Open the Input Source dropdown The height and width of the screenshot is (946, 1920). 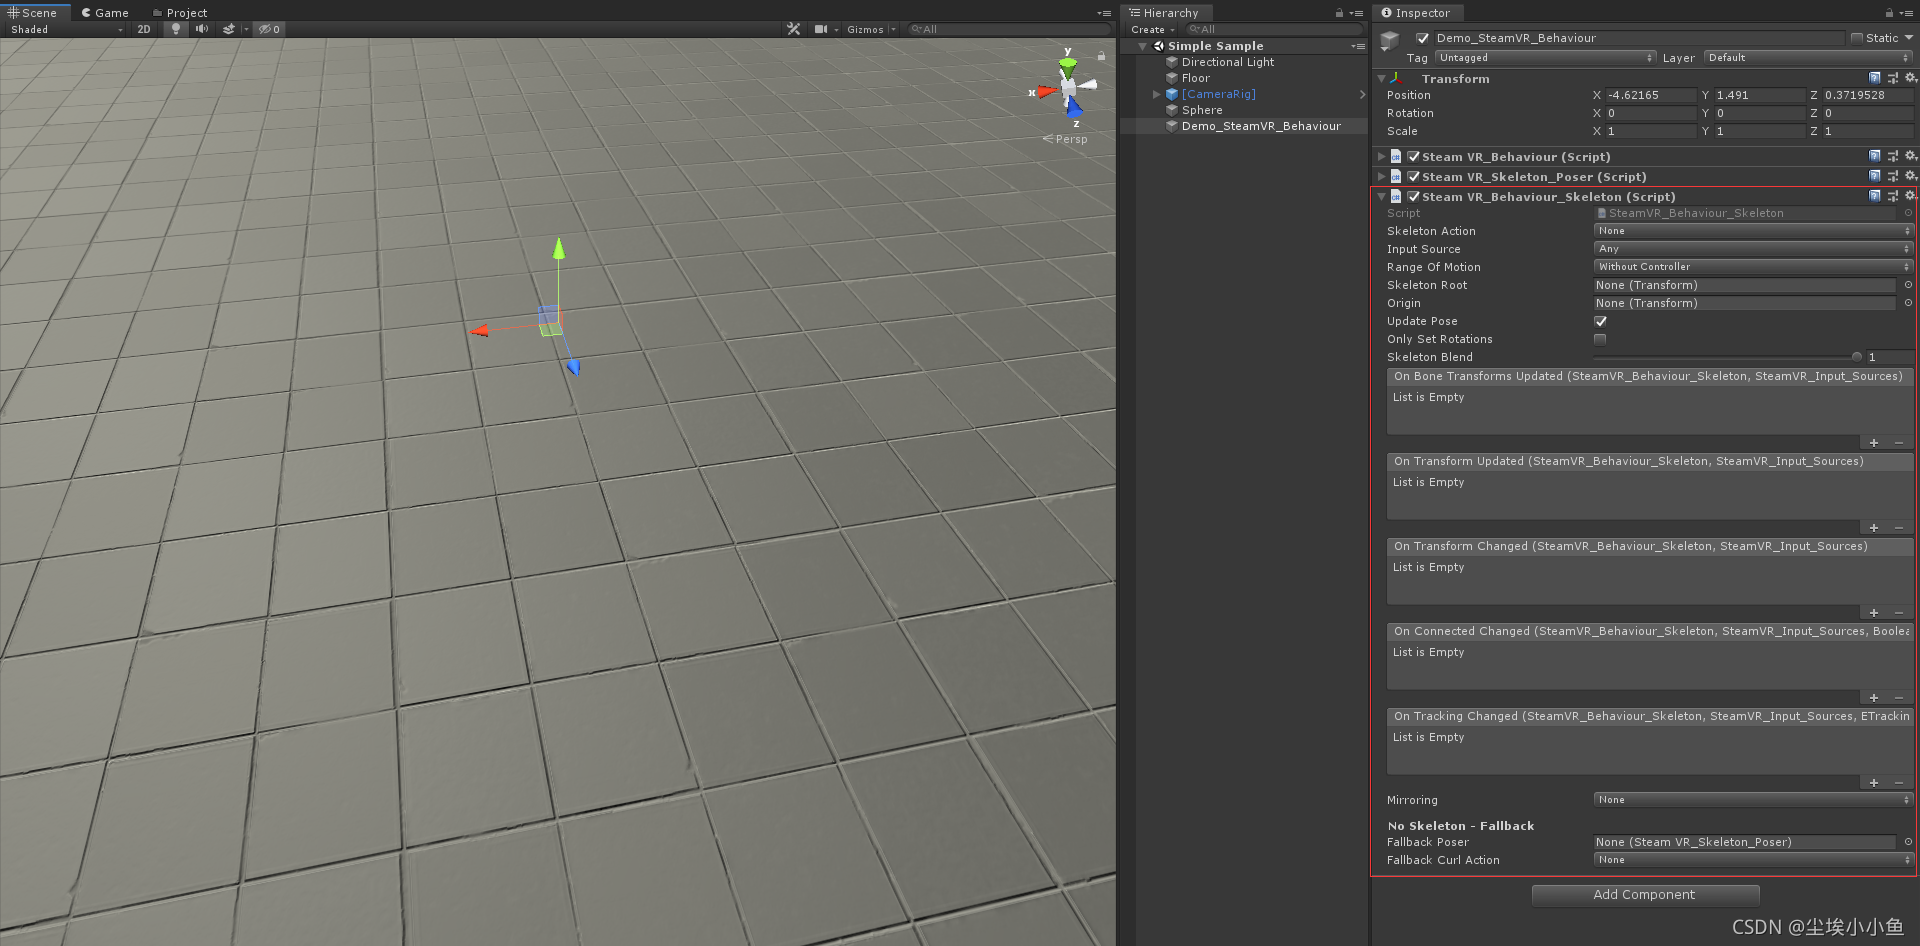[x=1753, y=249]
